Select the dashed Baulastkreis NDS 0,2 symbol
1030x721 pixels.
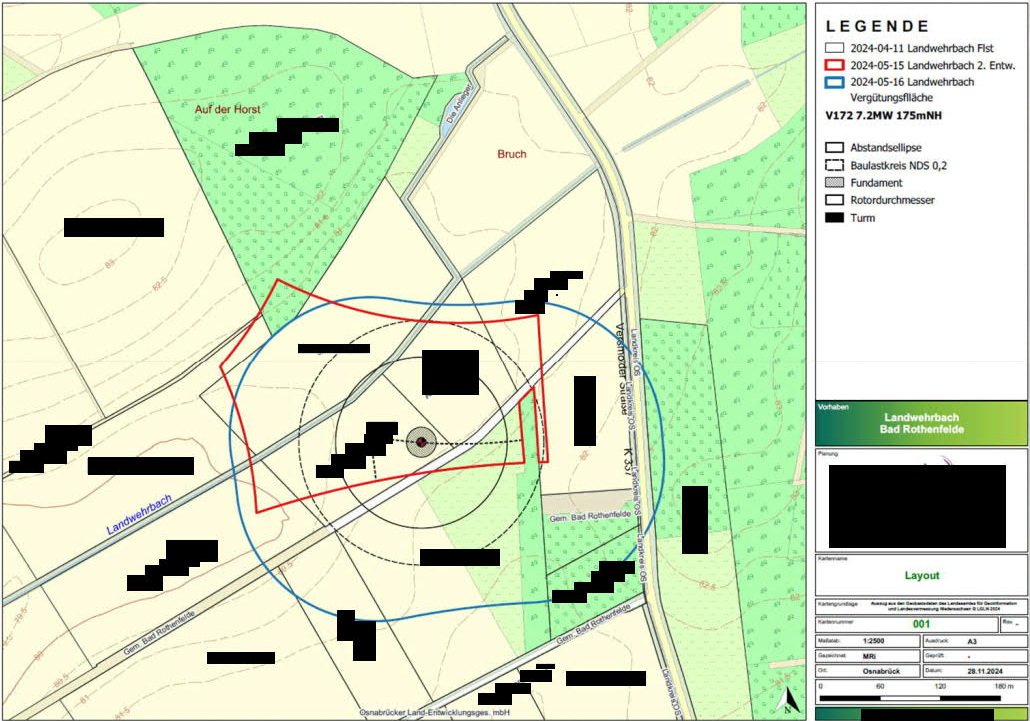(834, 165)
